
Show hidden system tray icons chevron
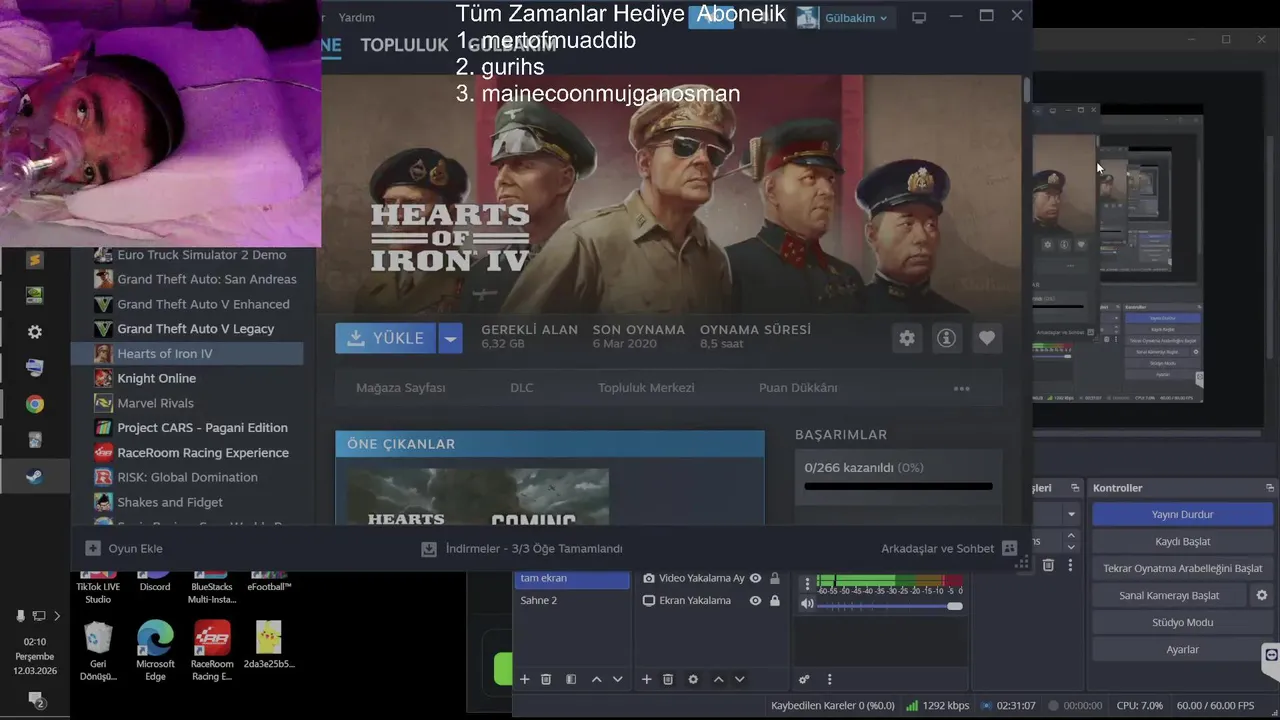point(57,616)
